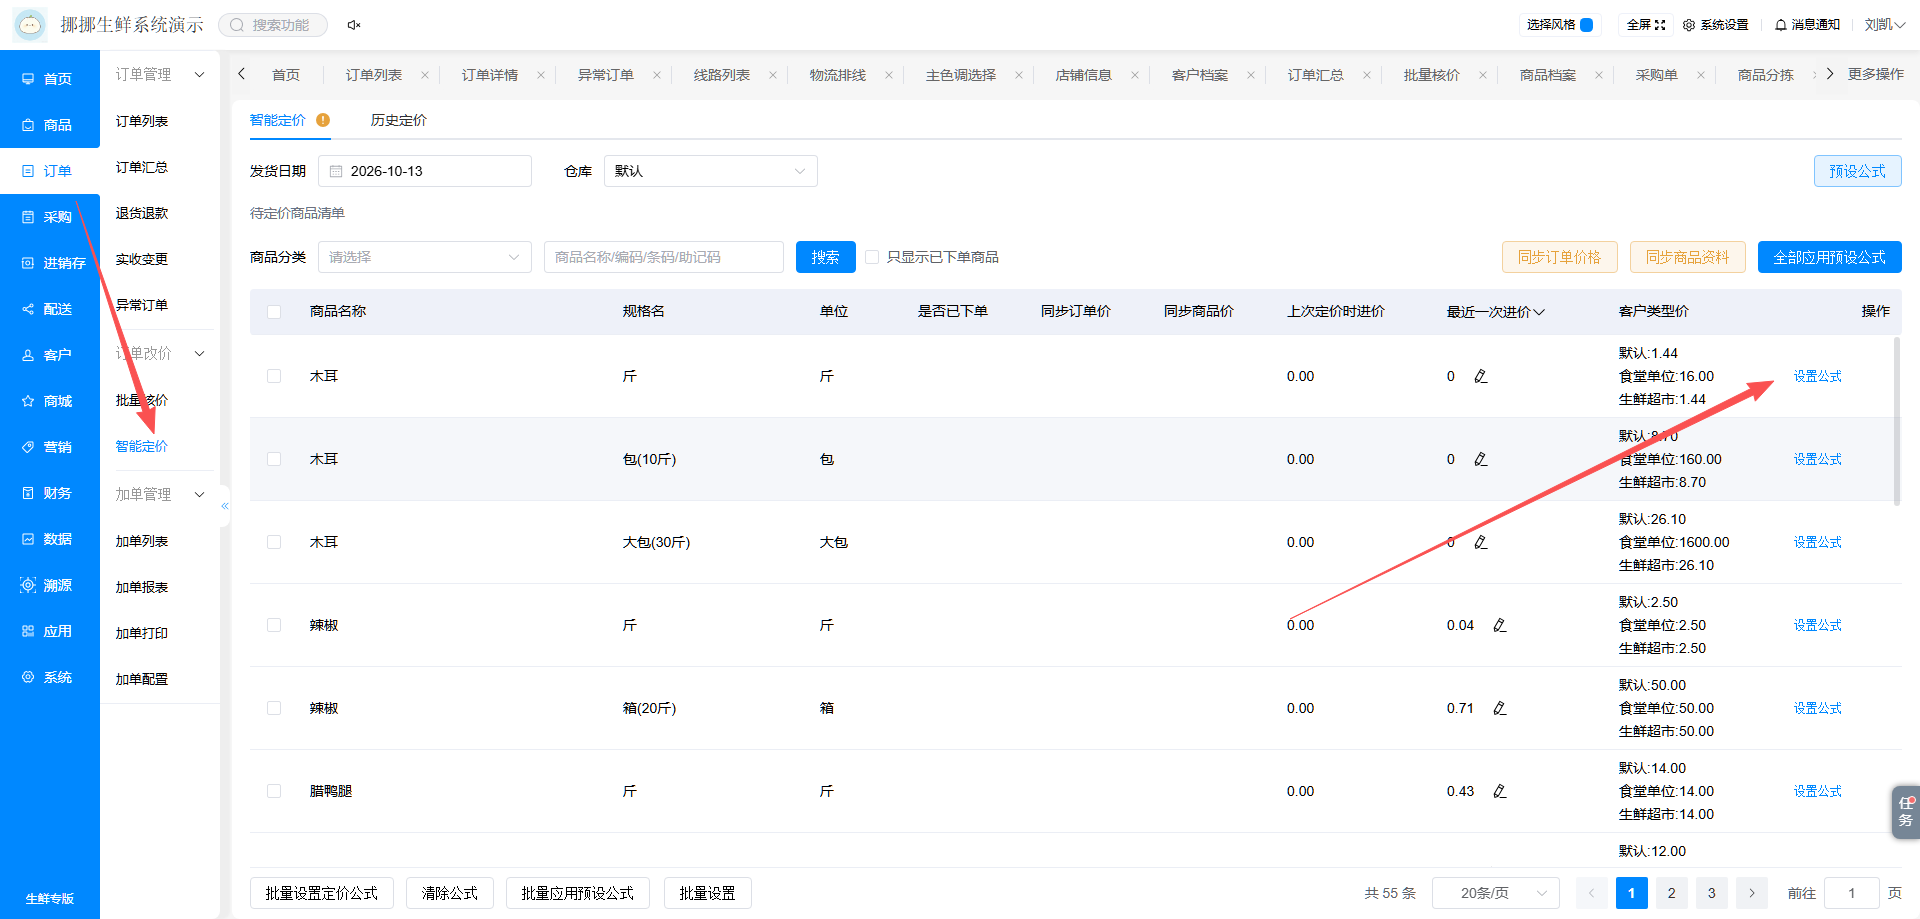The image size is (1920, 919).
Task: Select the 腊鸭腿 row checkbox
Action: (274, 791)
